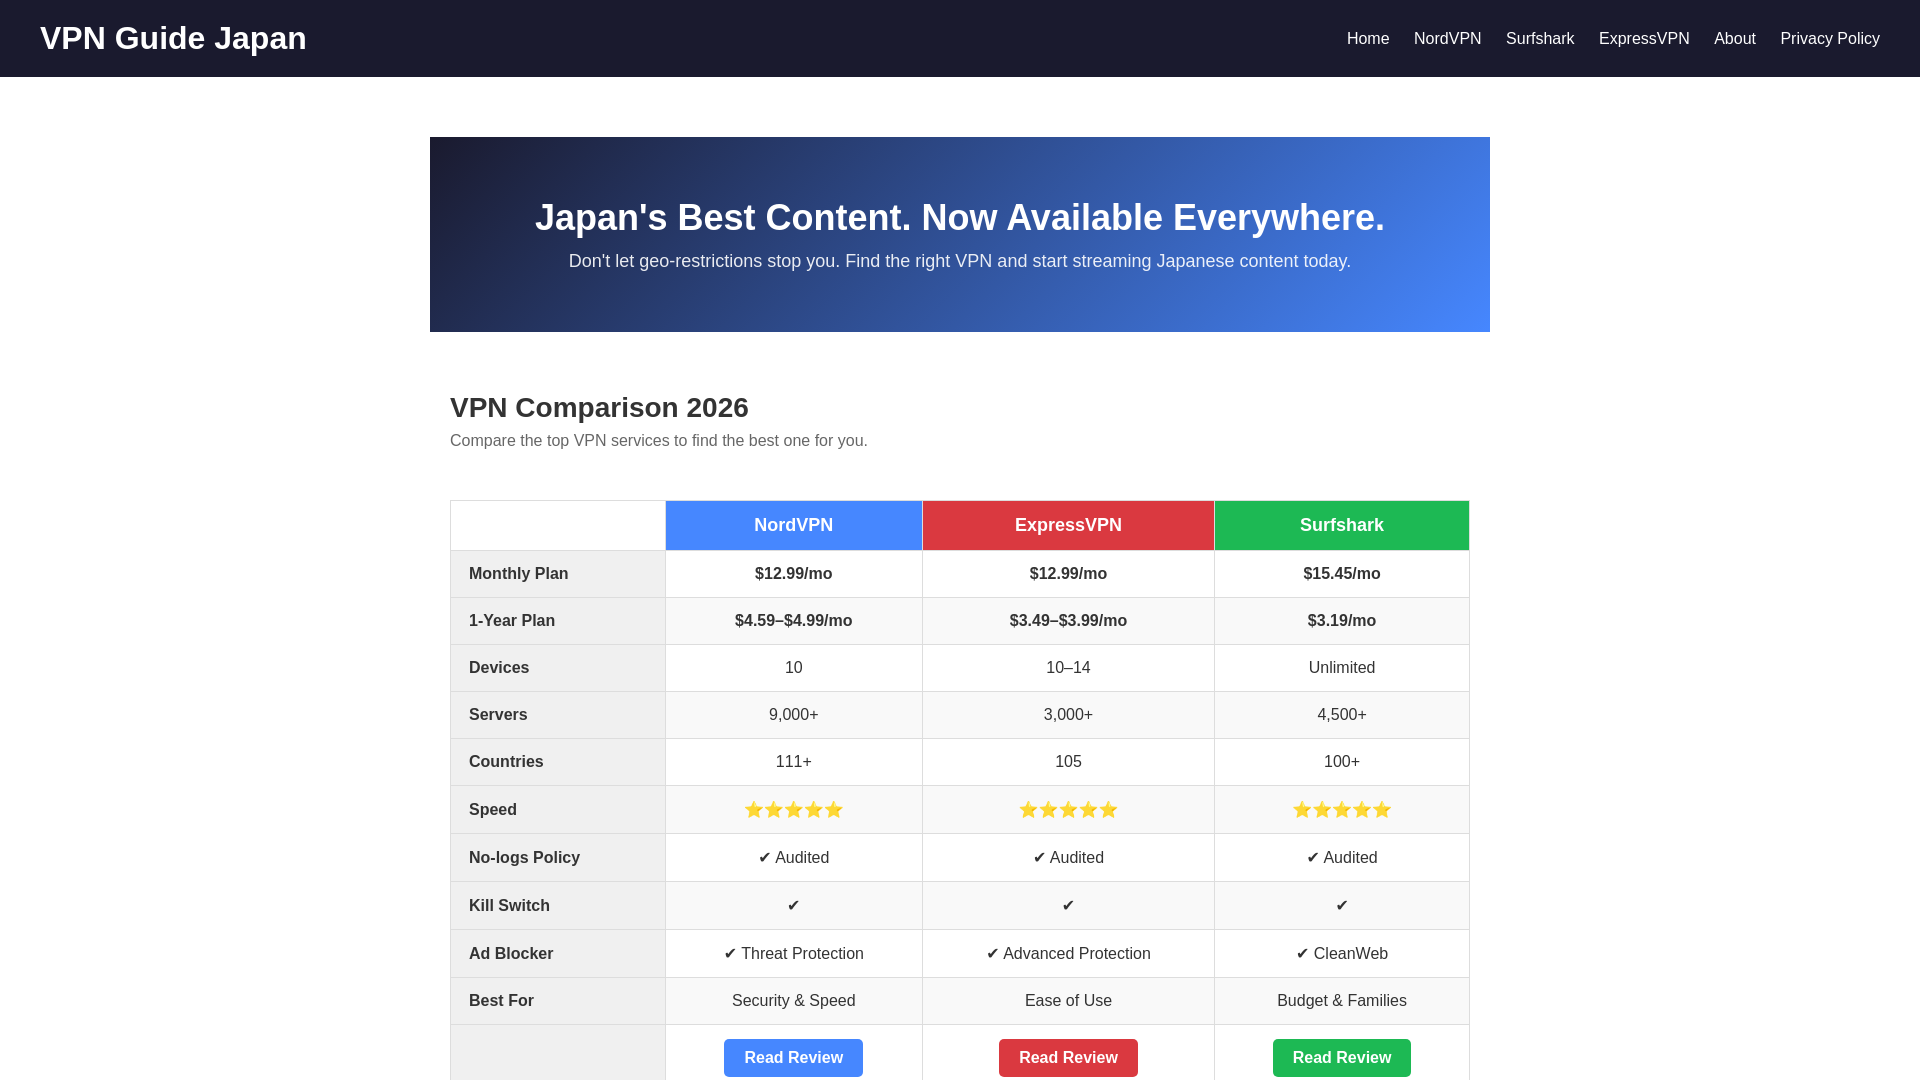Viewport: 1920px width, 1080px height.
Task: Click NordVPN's five-star speed rating
Action: click(794, 810)
